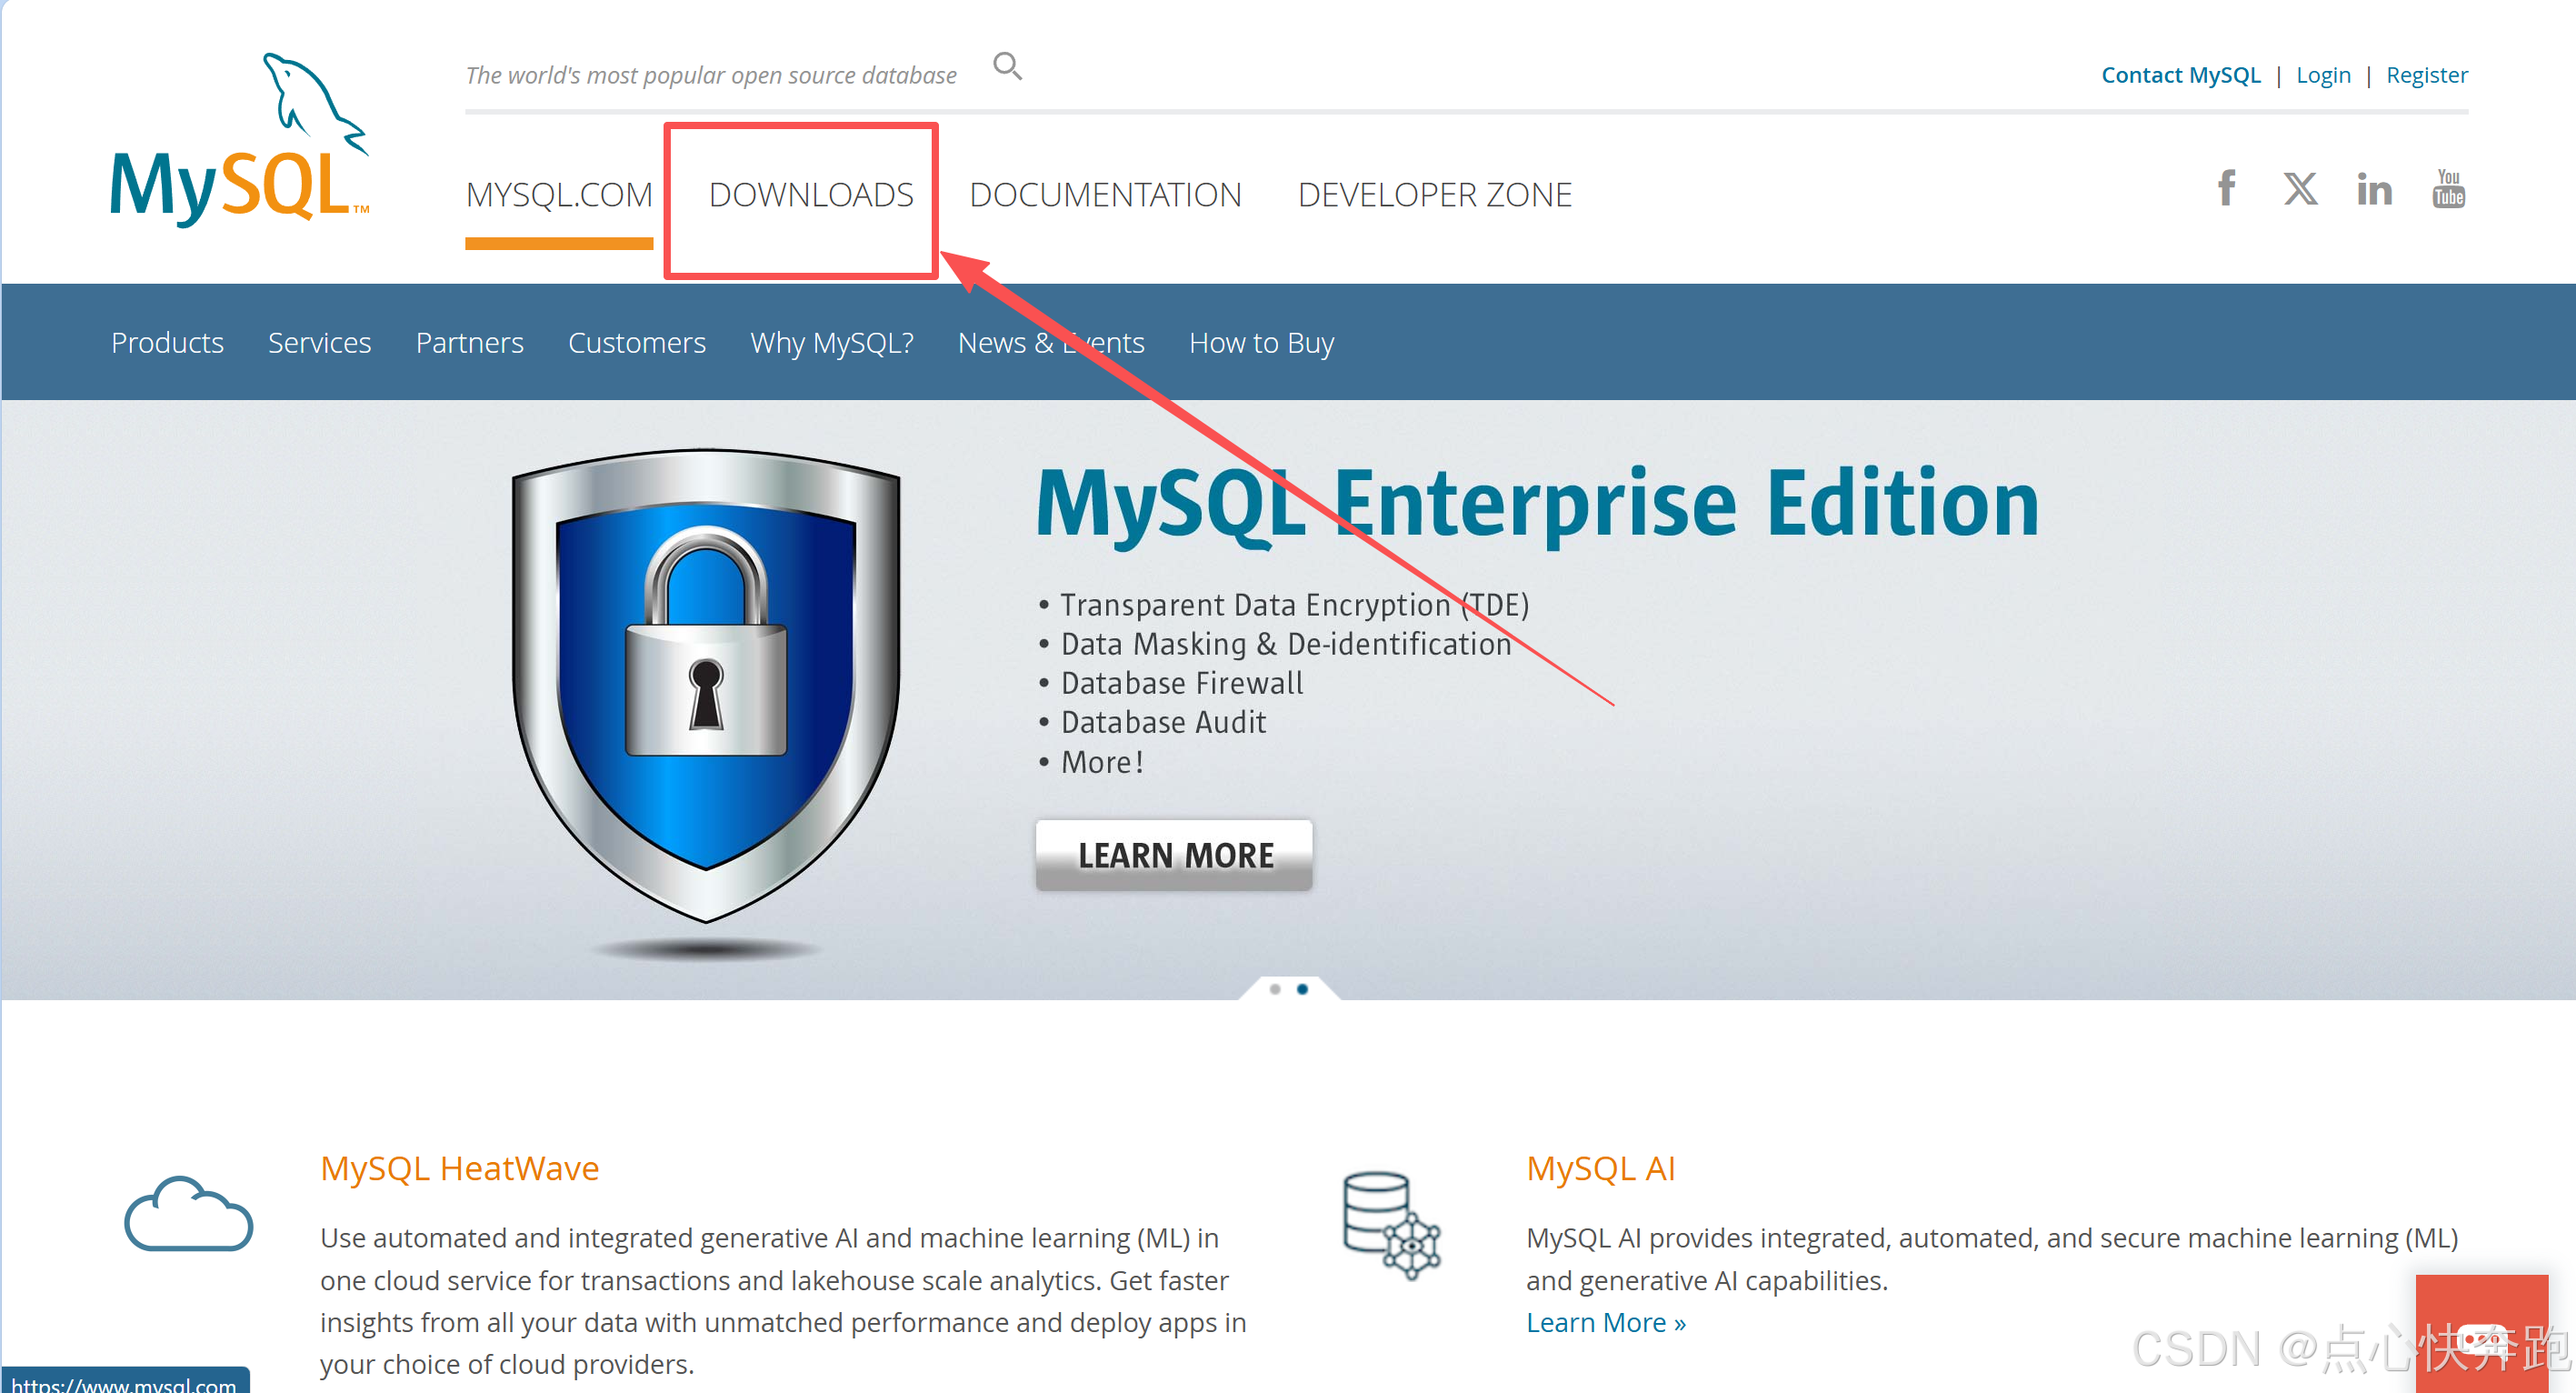Open the DOWNLOADS tab

[810, 195]
